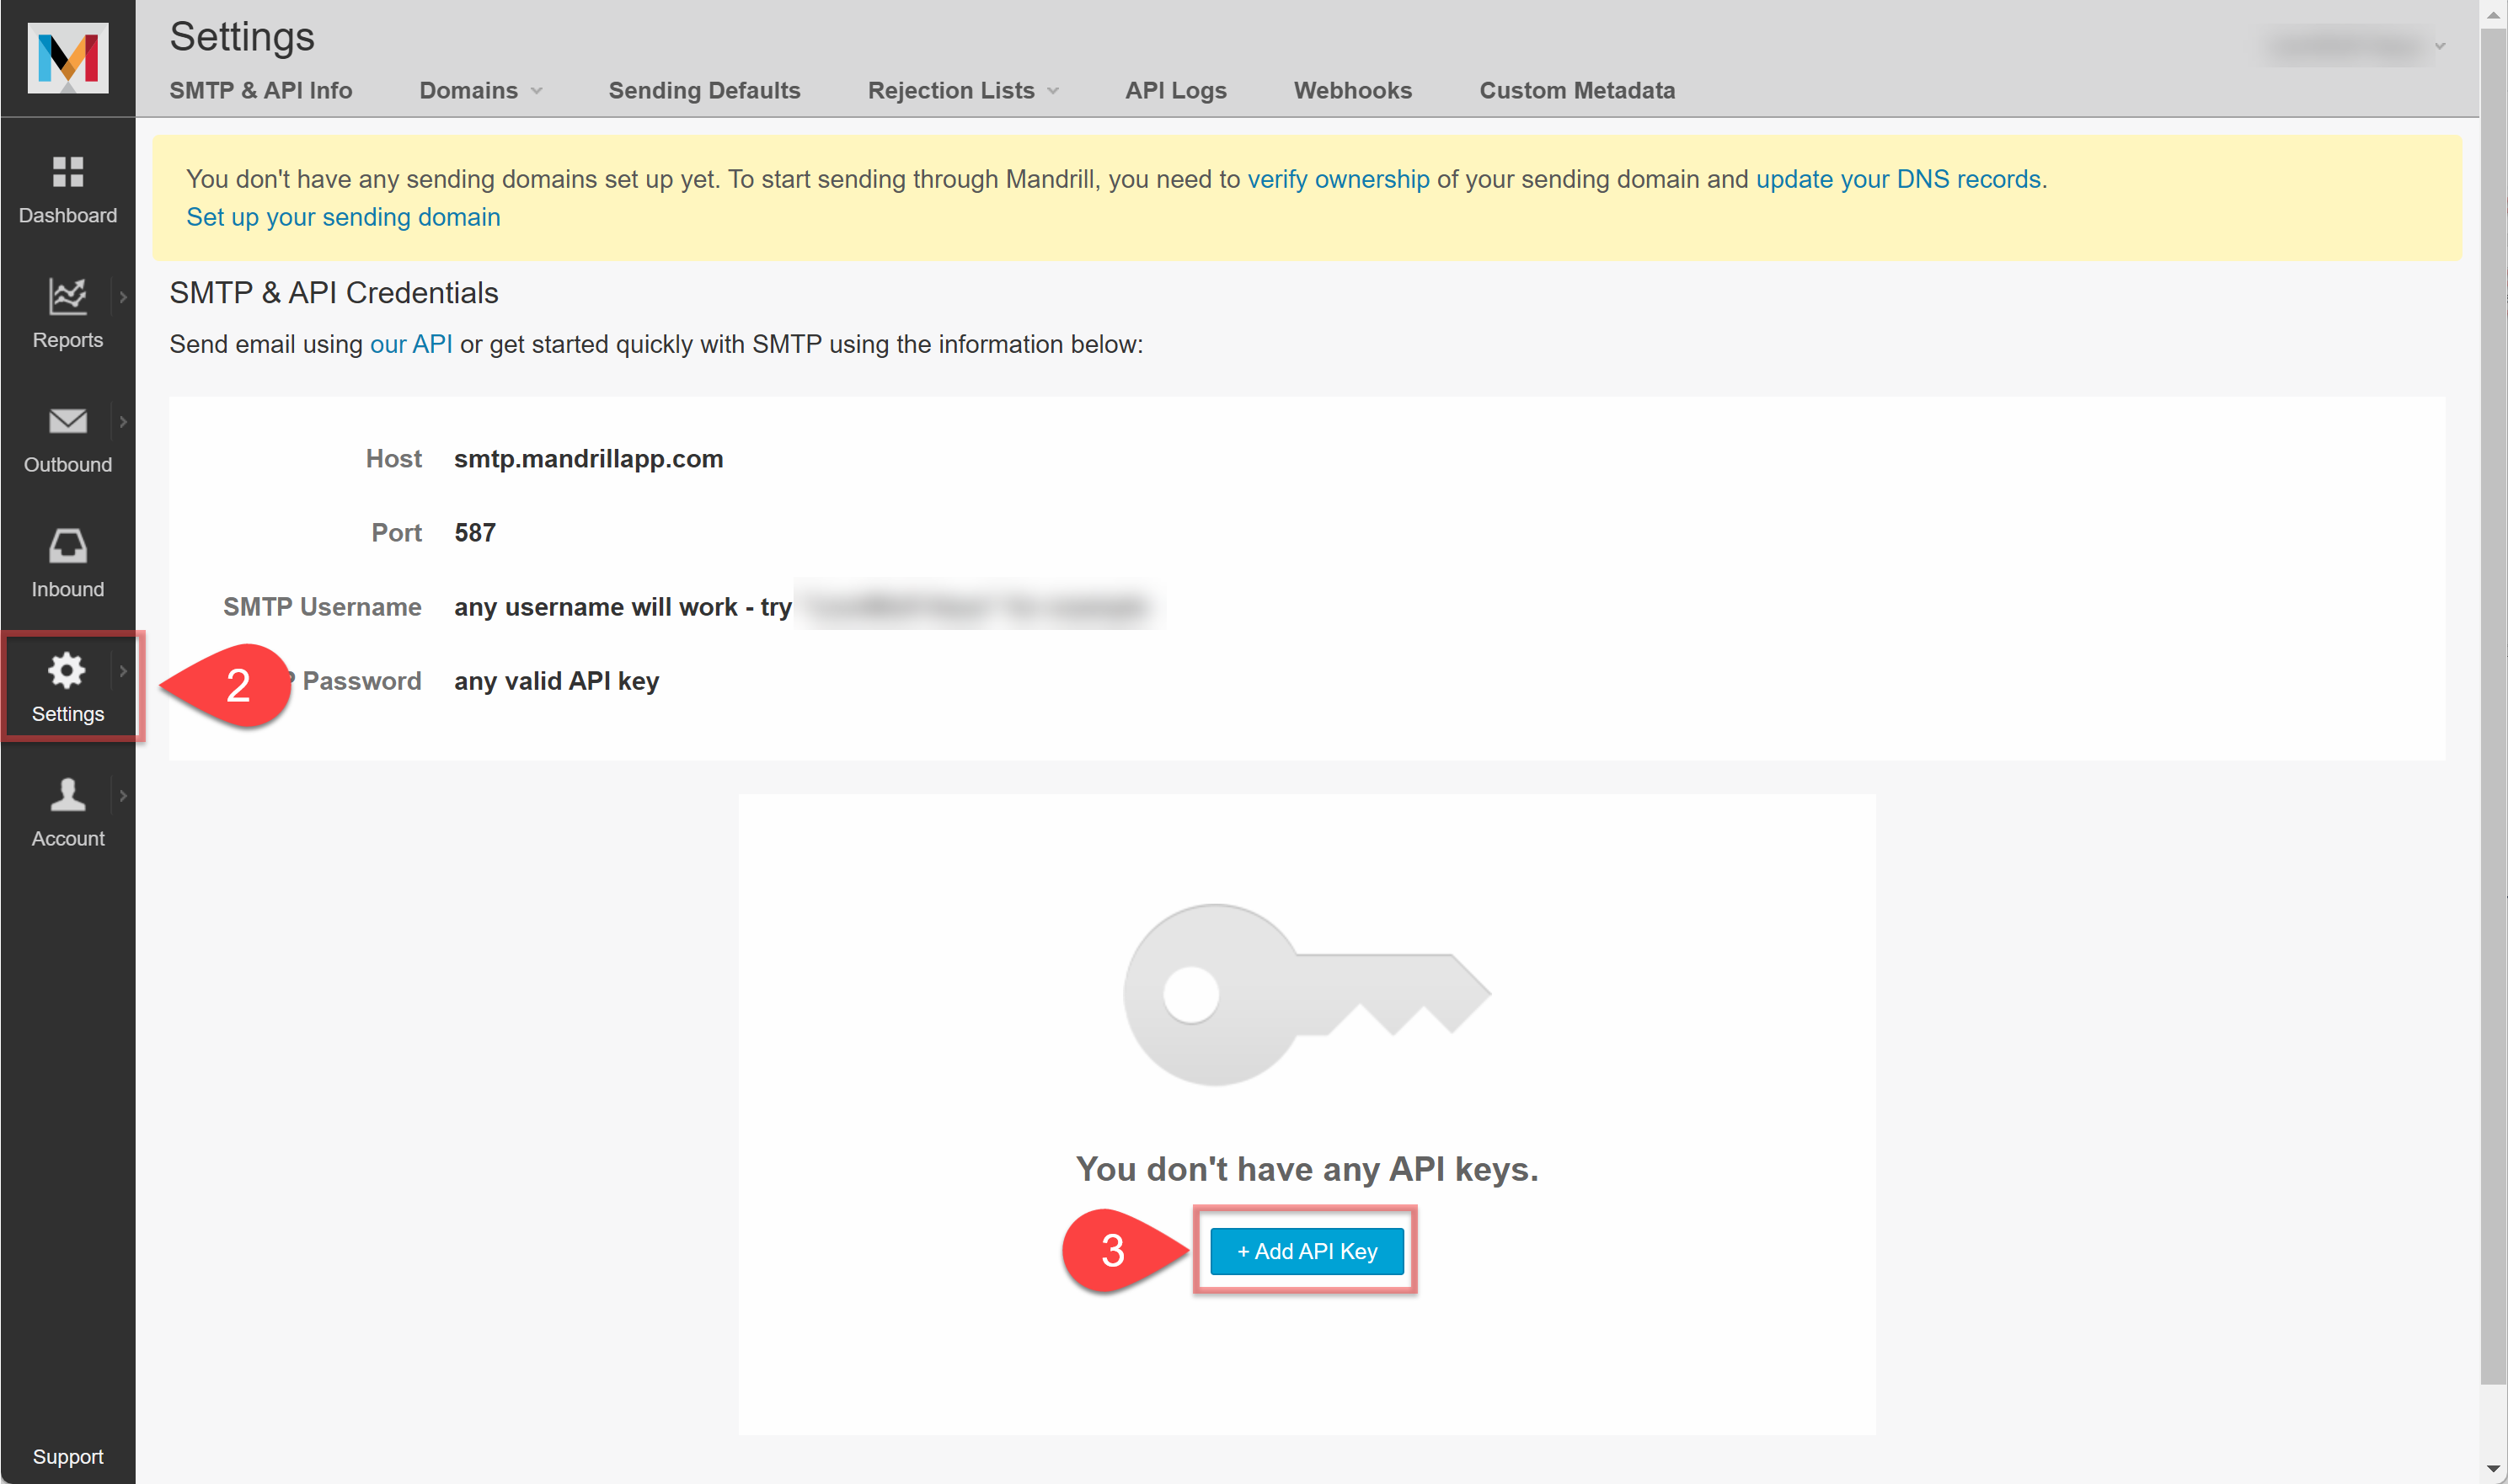
Task: Click the Mandrill logo icon
Action: tap(68, 58)
